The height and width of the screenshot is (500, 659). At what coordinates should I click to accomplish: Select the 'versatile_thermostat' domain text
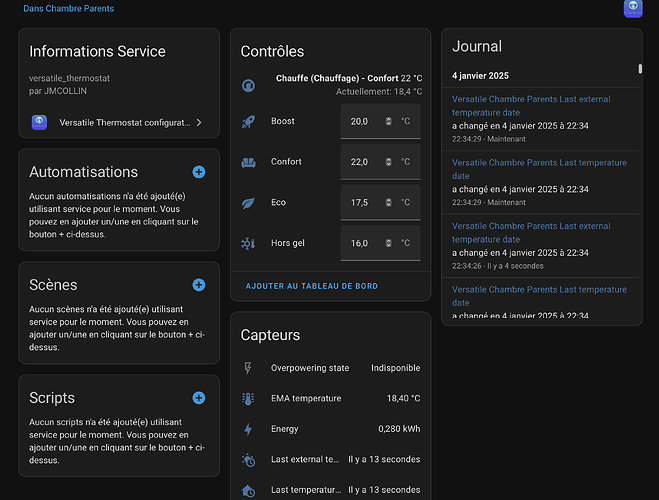coord(69,78)
